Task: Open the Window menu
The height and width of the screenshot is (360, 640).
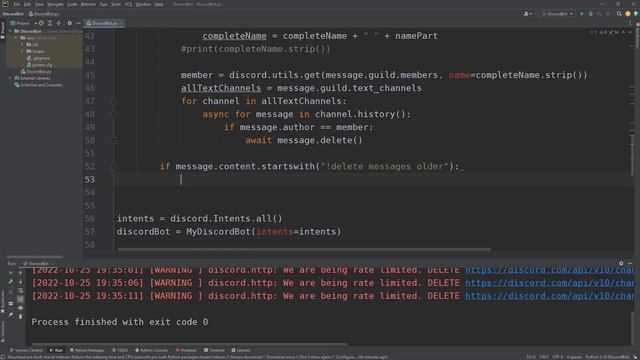Action: (x=143, y=4)
